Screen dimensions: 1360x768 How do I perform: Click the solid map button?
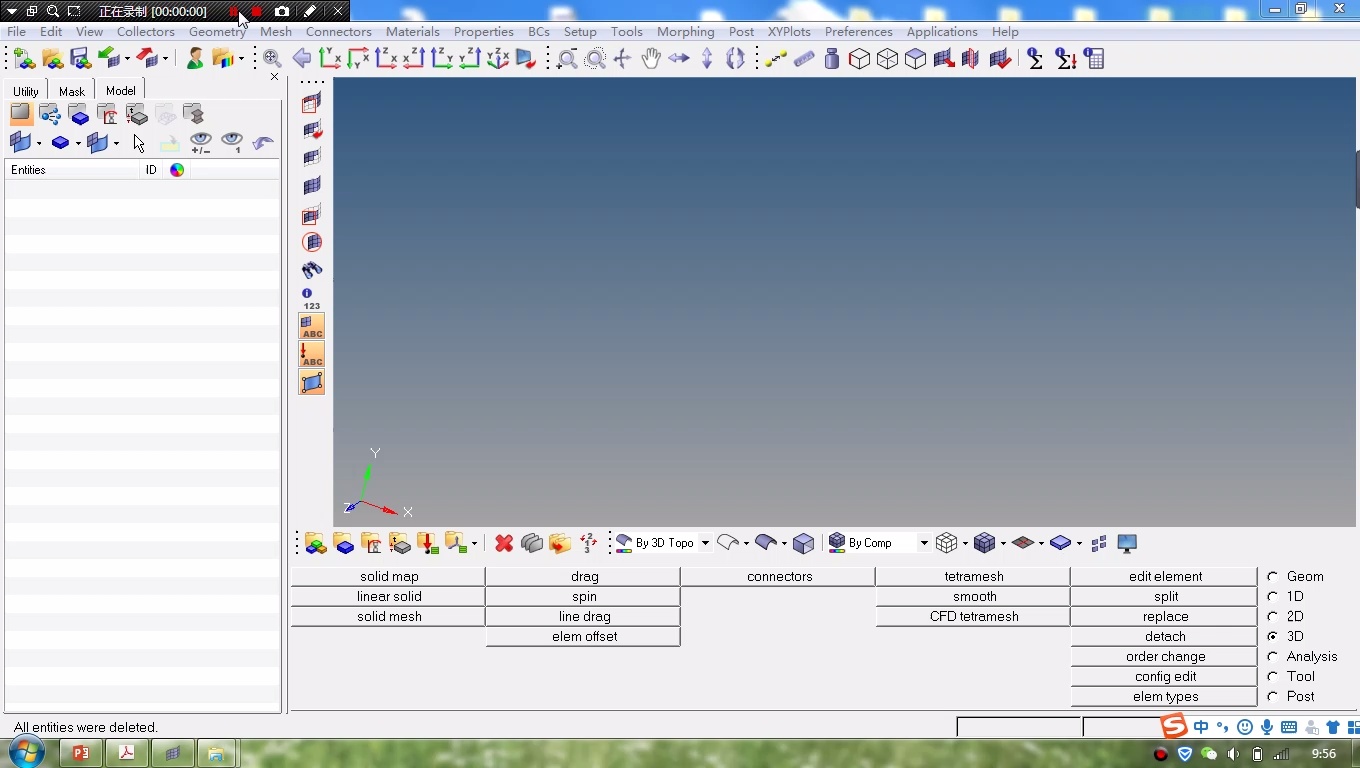click(x=389, y=577)
